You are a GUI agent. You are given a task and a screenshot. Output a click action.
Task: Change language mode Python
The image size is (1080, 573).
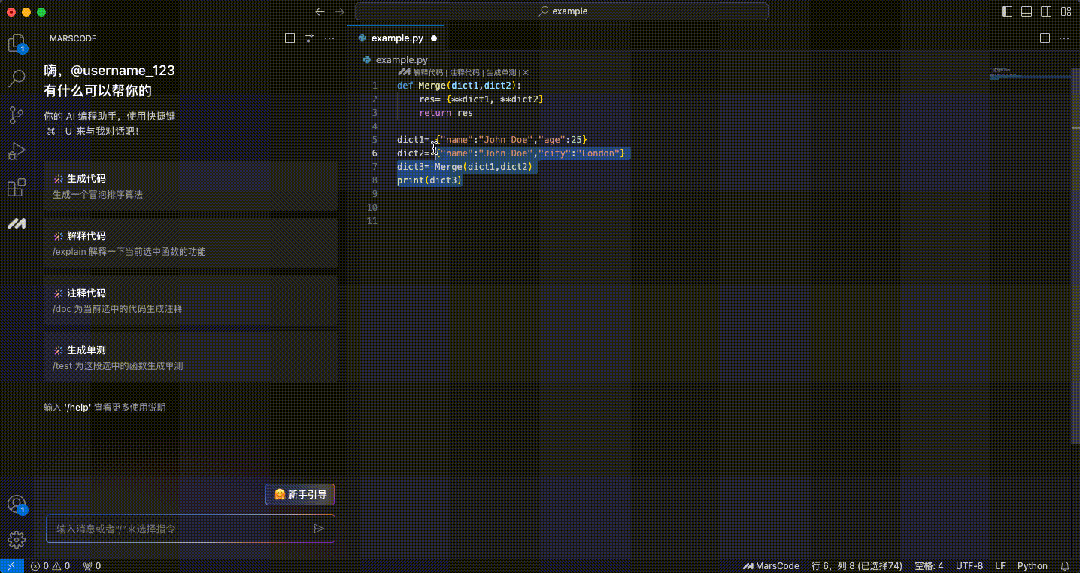pos(1032,565)
